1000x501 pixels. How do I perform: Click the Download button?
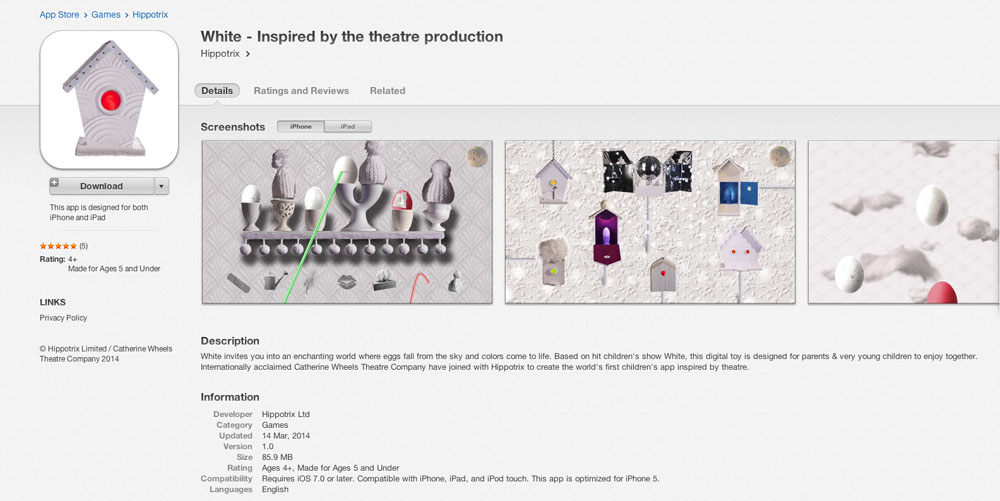pyautogui.click(x=101, y=186)
